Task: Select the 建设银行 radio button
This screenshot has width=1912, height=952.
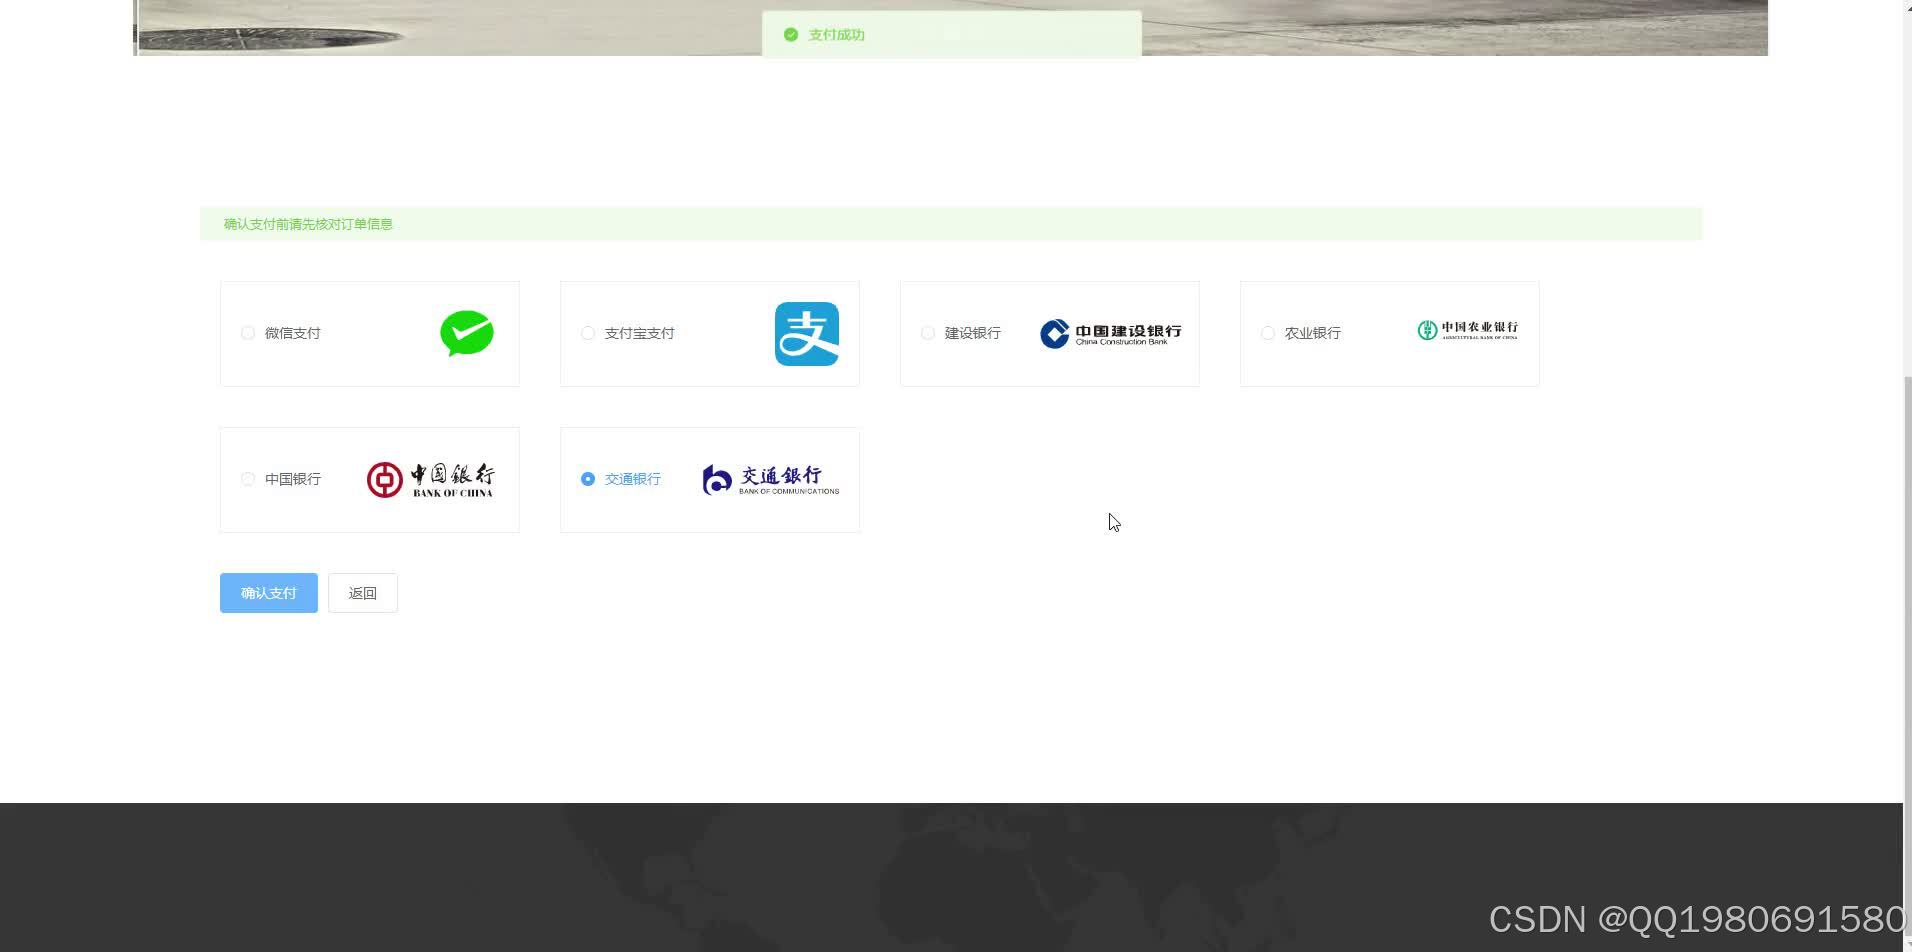Action: pos(927,333)
